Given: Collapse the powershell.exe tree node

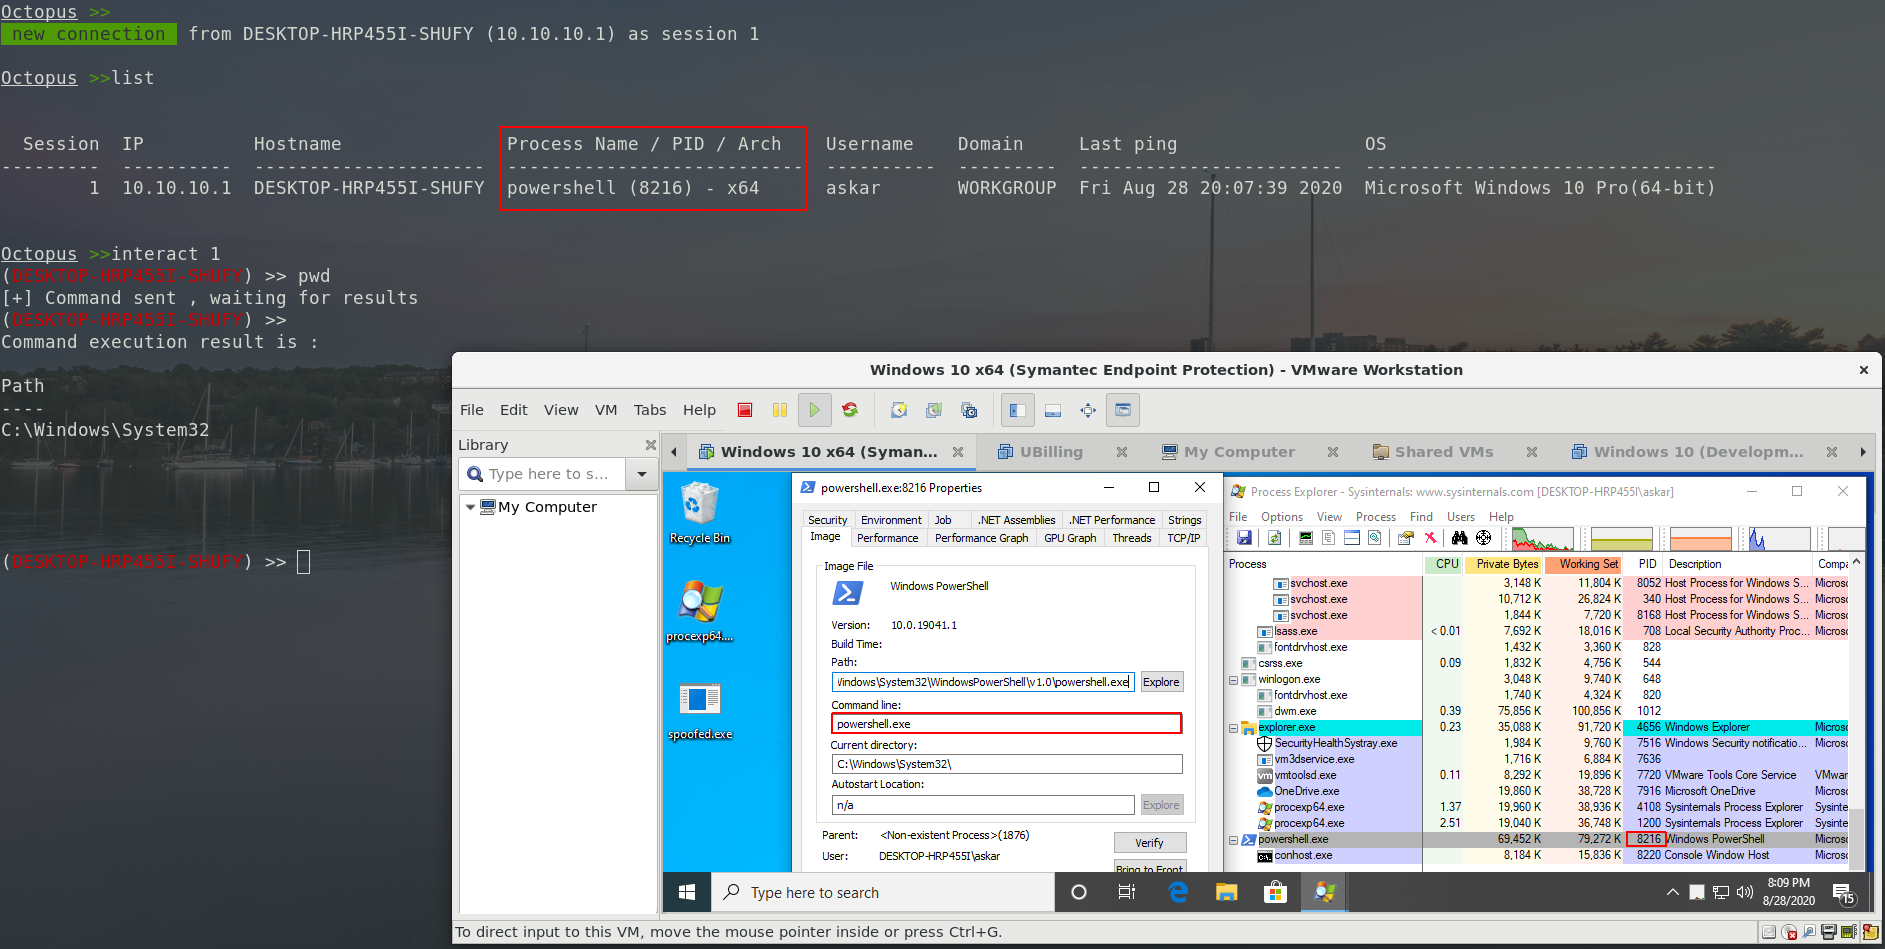Looking at the screenshot, I should coord(1233,840).
